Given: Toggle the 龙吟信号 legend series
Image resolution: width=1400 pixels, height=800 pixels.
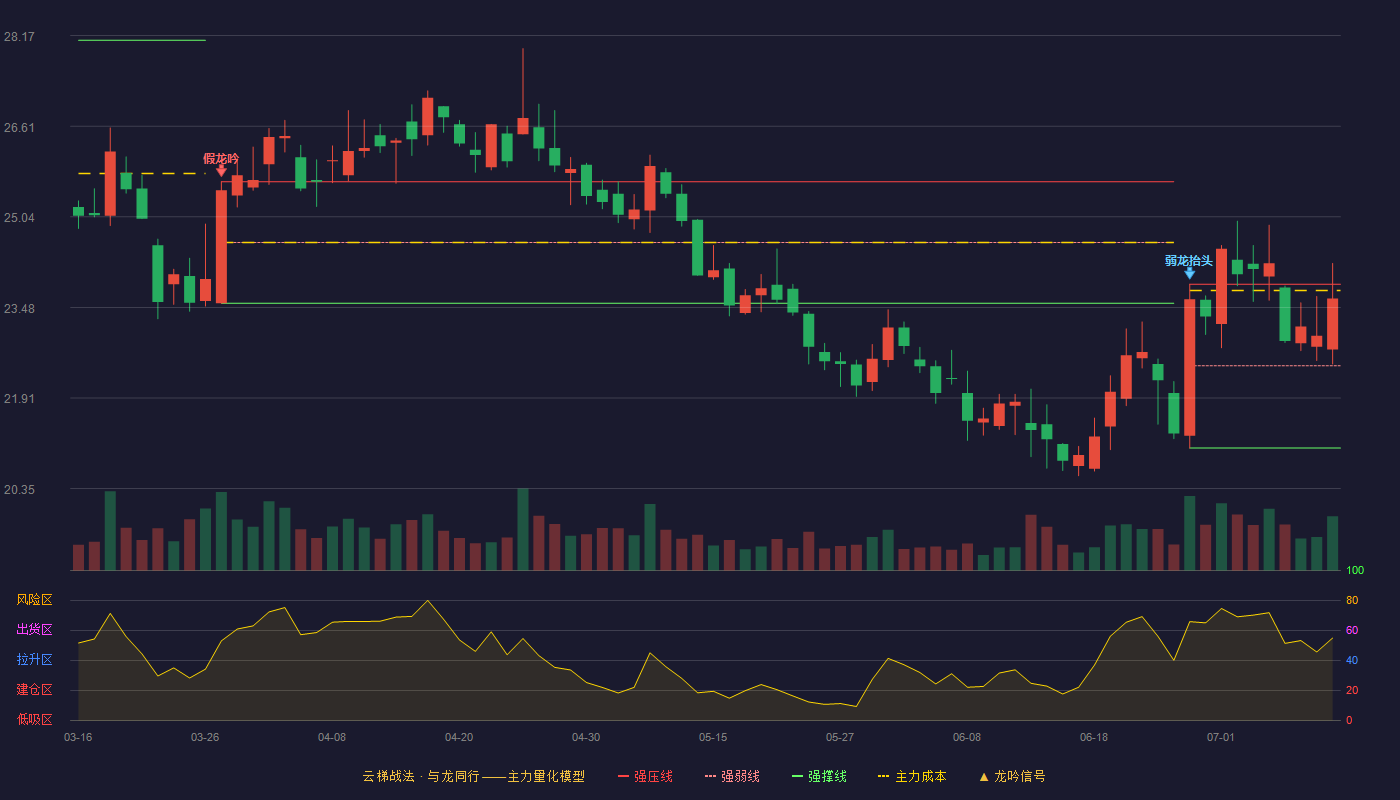Looking at the screenshot, I should point(1011,776).
